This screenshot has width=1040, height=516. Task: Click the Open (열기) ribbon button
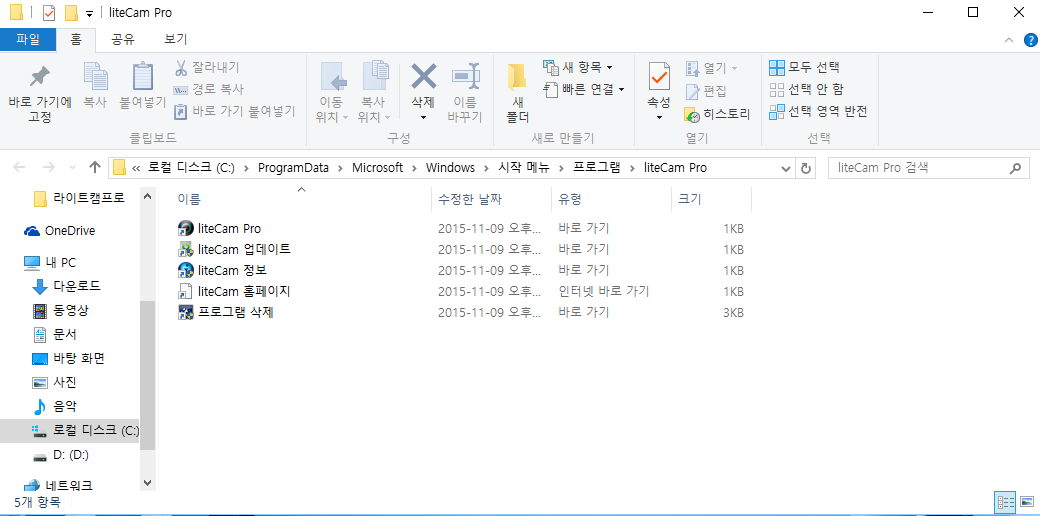[x=711, y=68]
